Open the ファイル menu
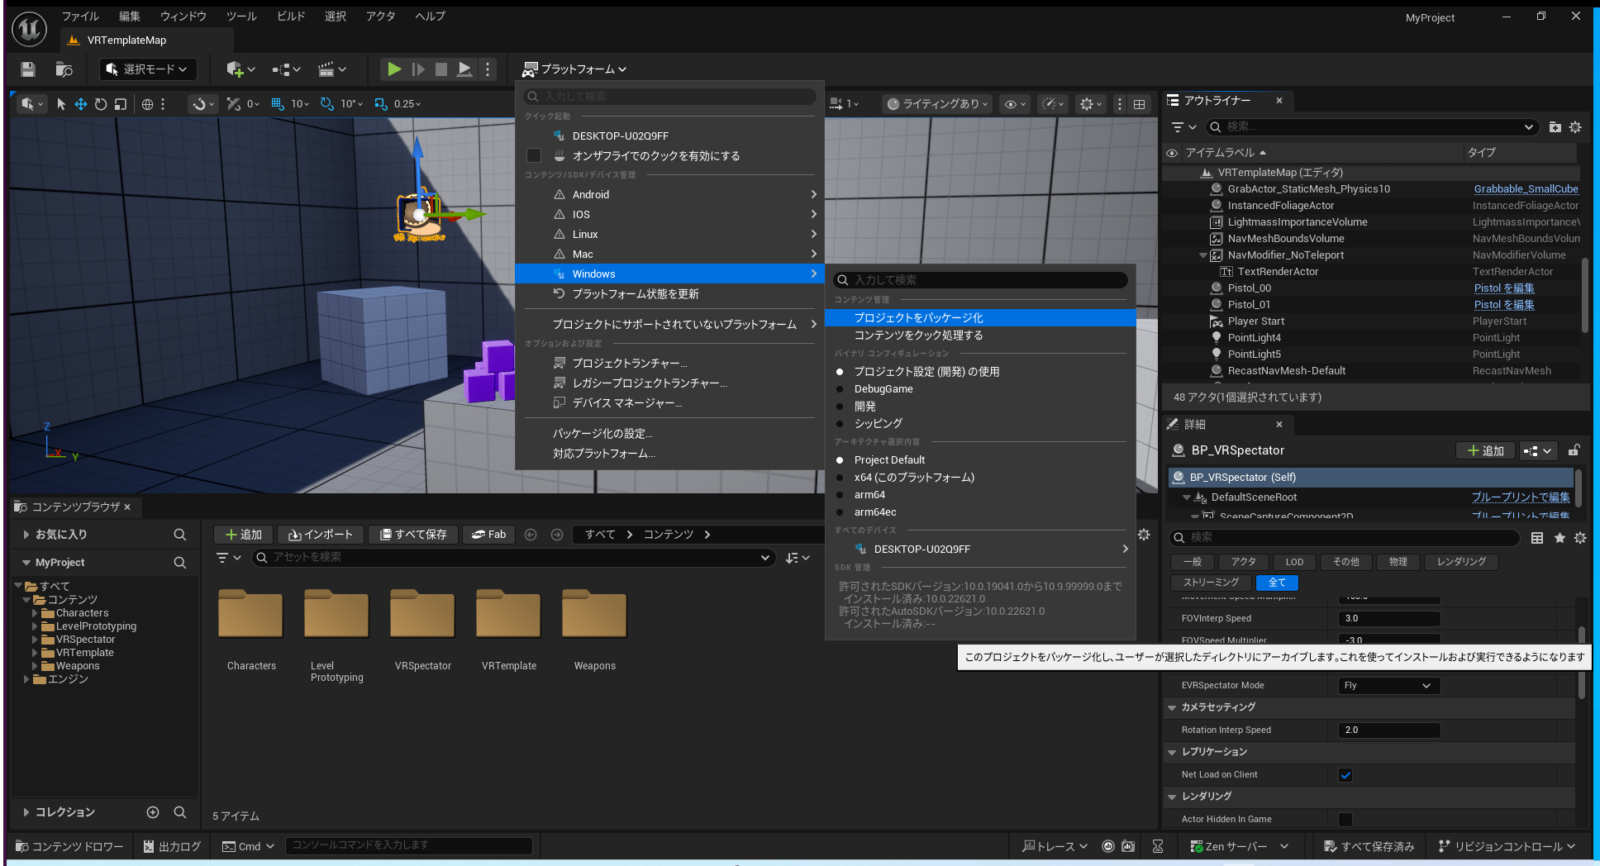This screenshot has width=1600, height=866. (x=80, y=16)
